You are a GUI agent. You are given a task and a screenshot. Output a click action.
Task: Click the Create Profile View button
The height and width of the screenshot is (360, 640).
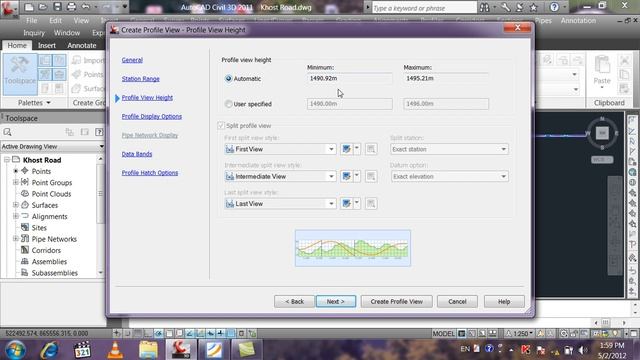396,301
